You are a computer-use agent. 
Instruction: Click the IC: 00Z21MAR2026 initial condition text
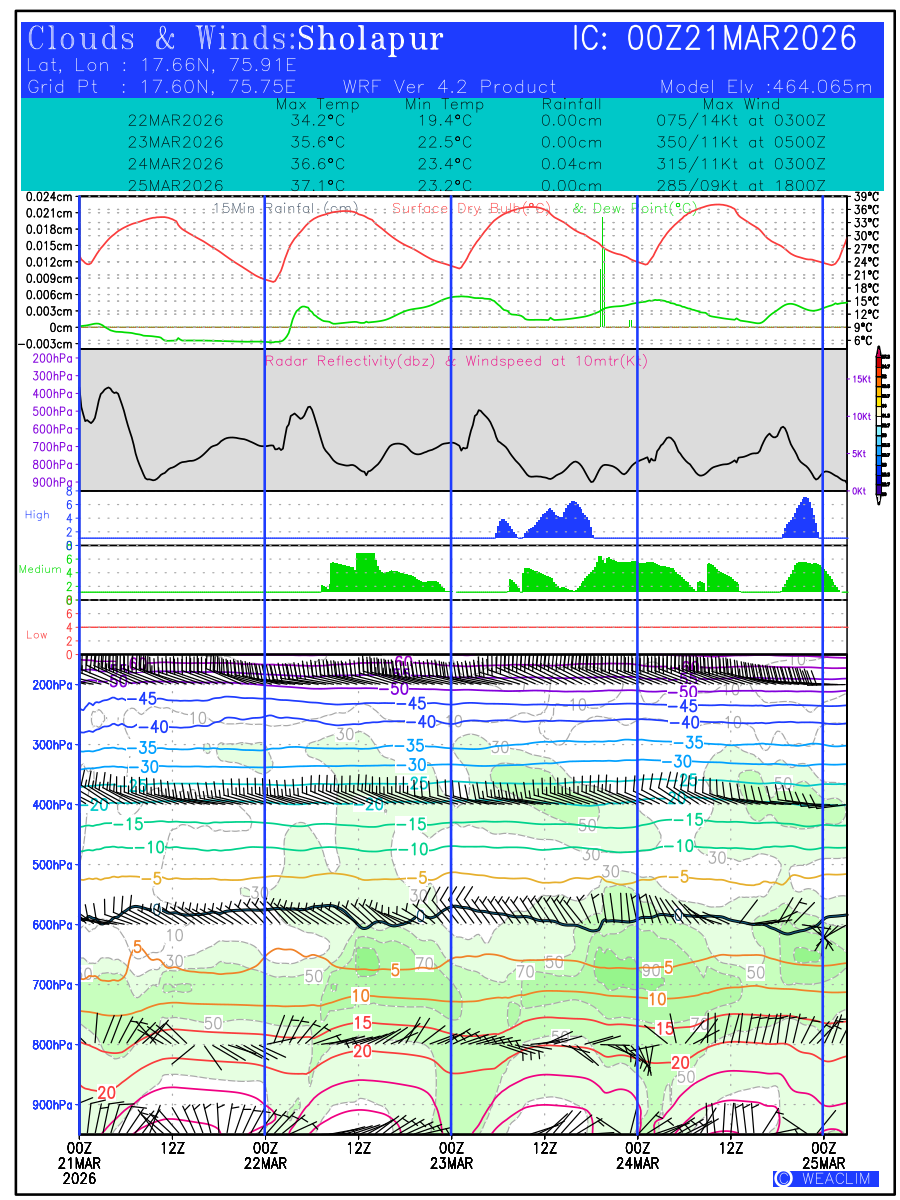(x=714, y=39)
